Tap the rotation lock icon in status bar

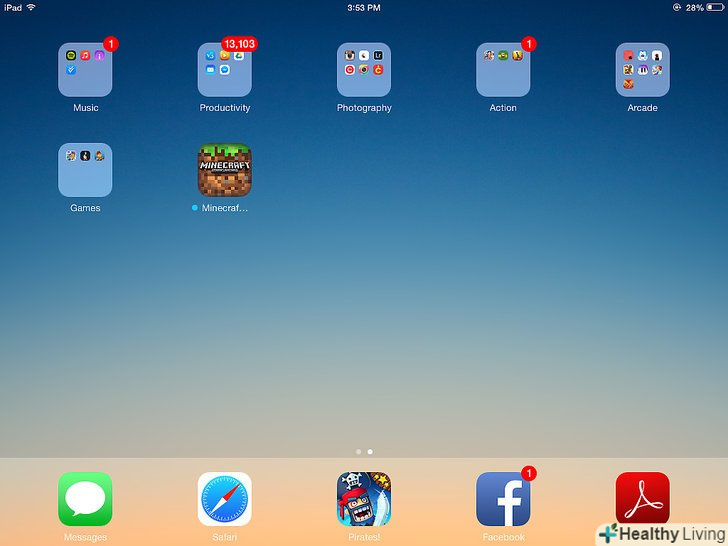point(676,7)
